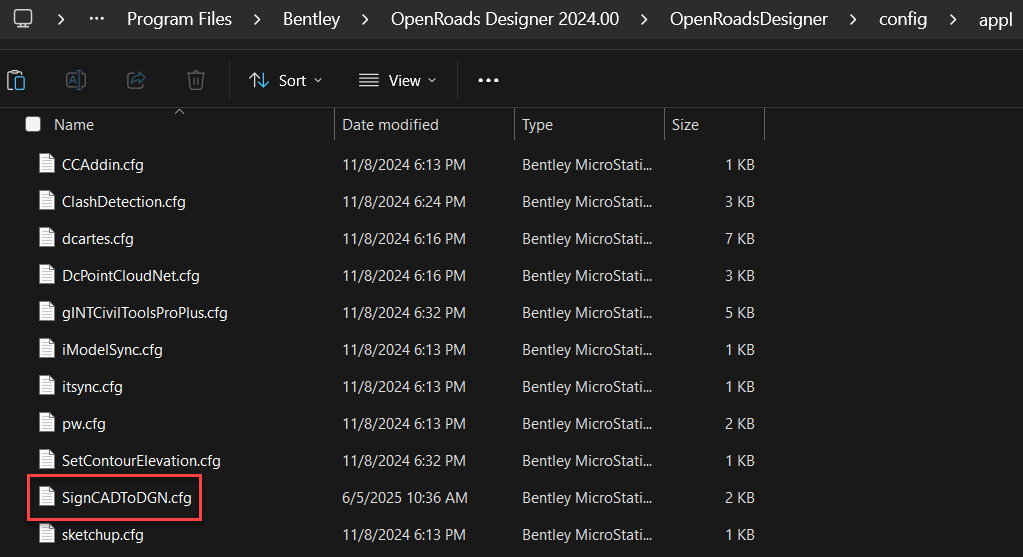Toggle the select all checkbox beside Name
Image resolution: width=1023 pixels, height=557 pixels.
(x=33, y=125)
